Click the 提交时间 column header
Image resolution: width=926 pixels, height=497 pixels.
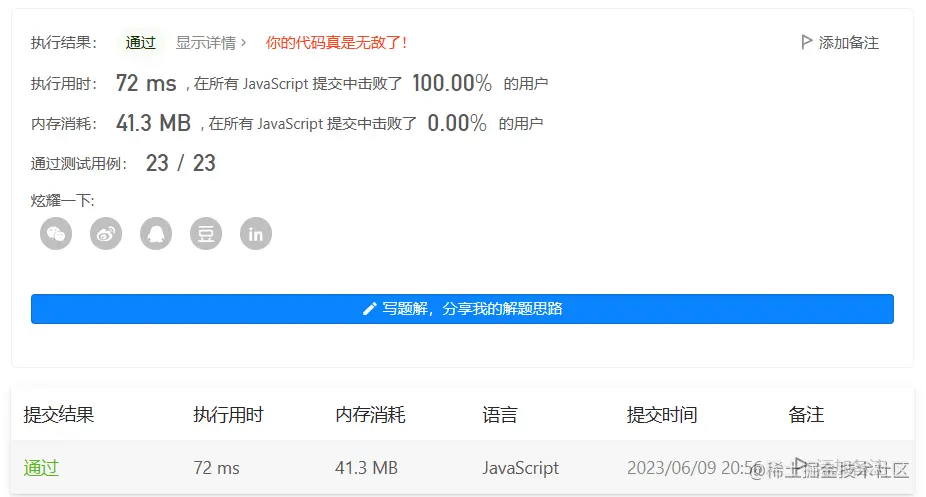662,415
